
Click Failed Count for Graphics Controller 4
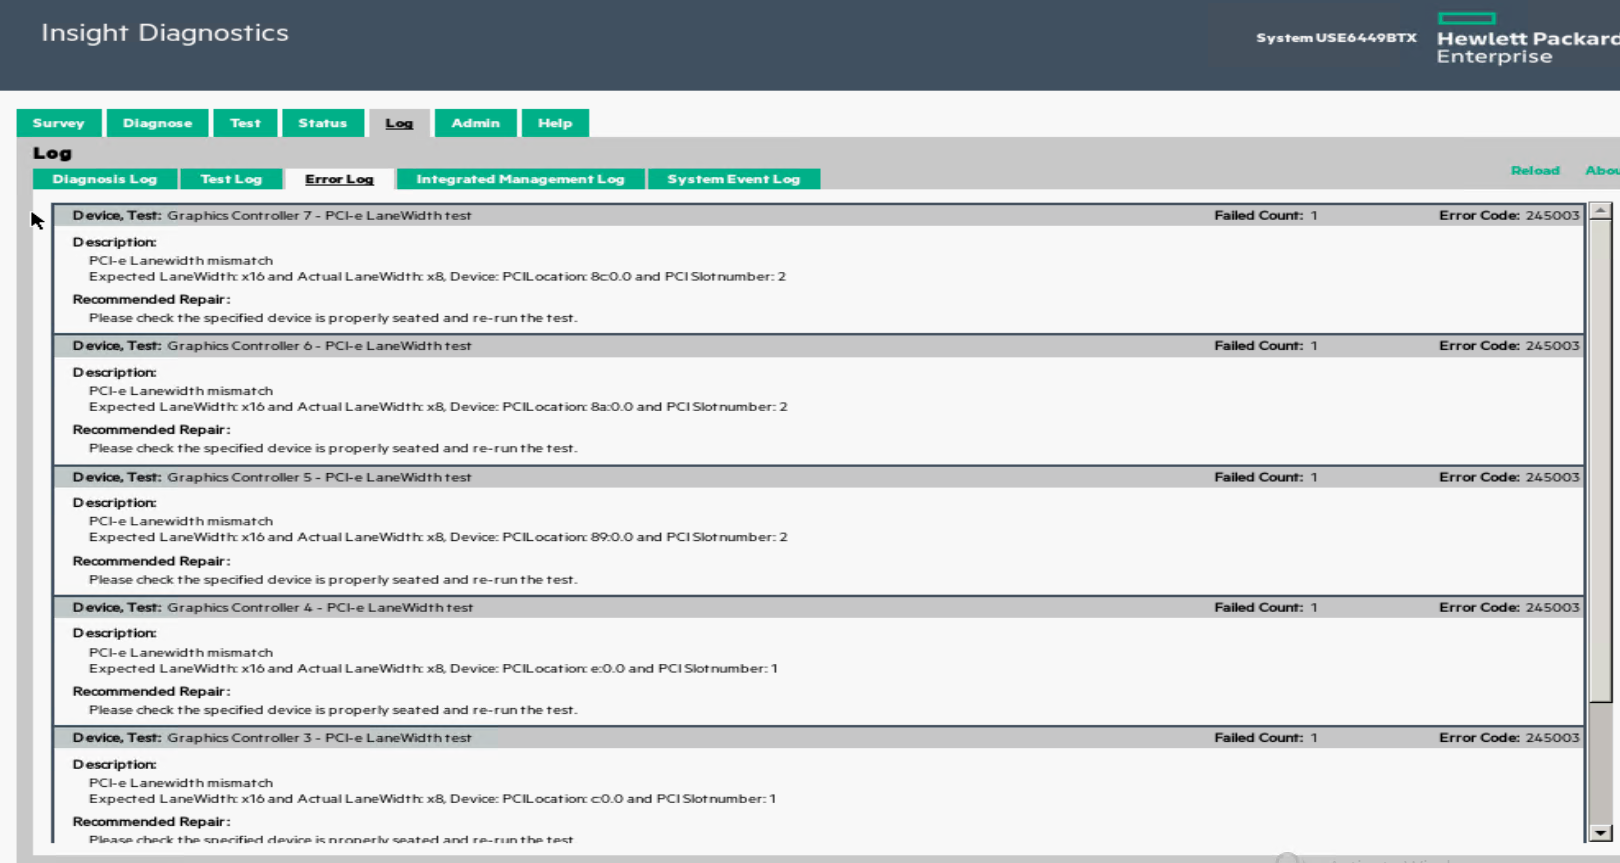pos(1266,607)
